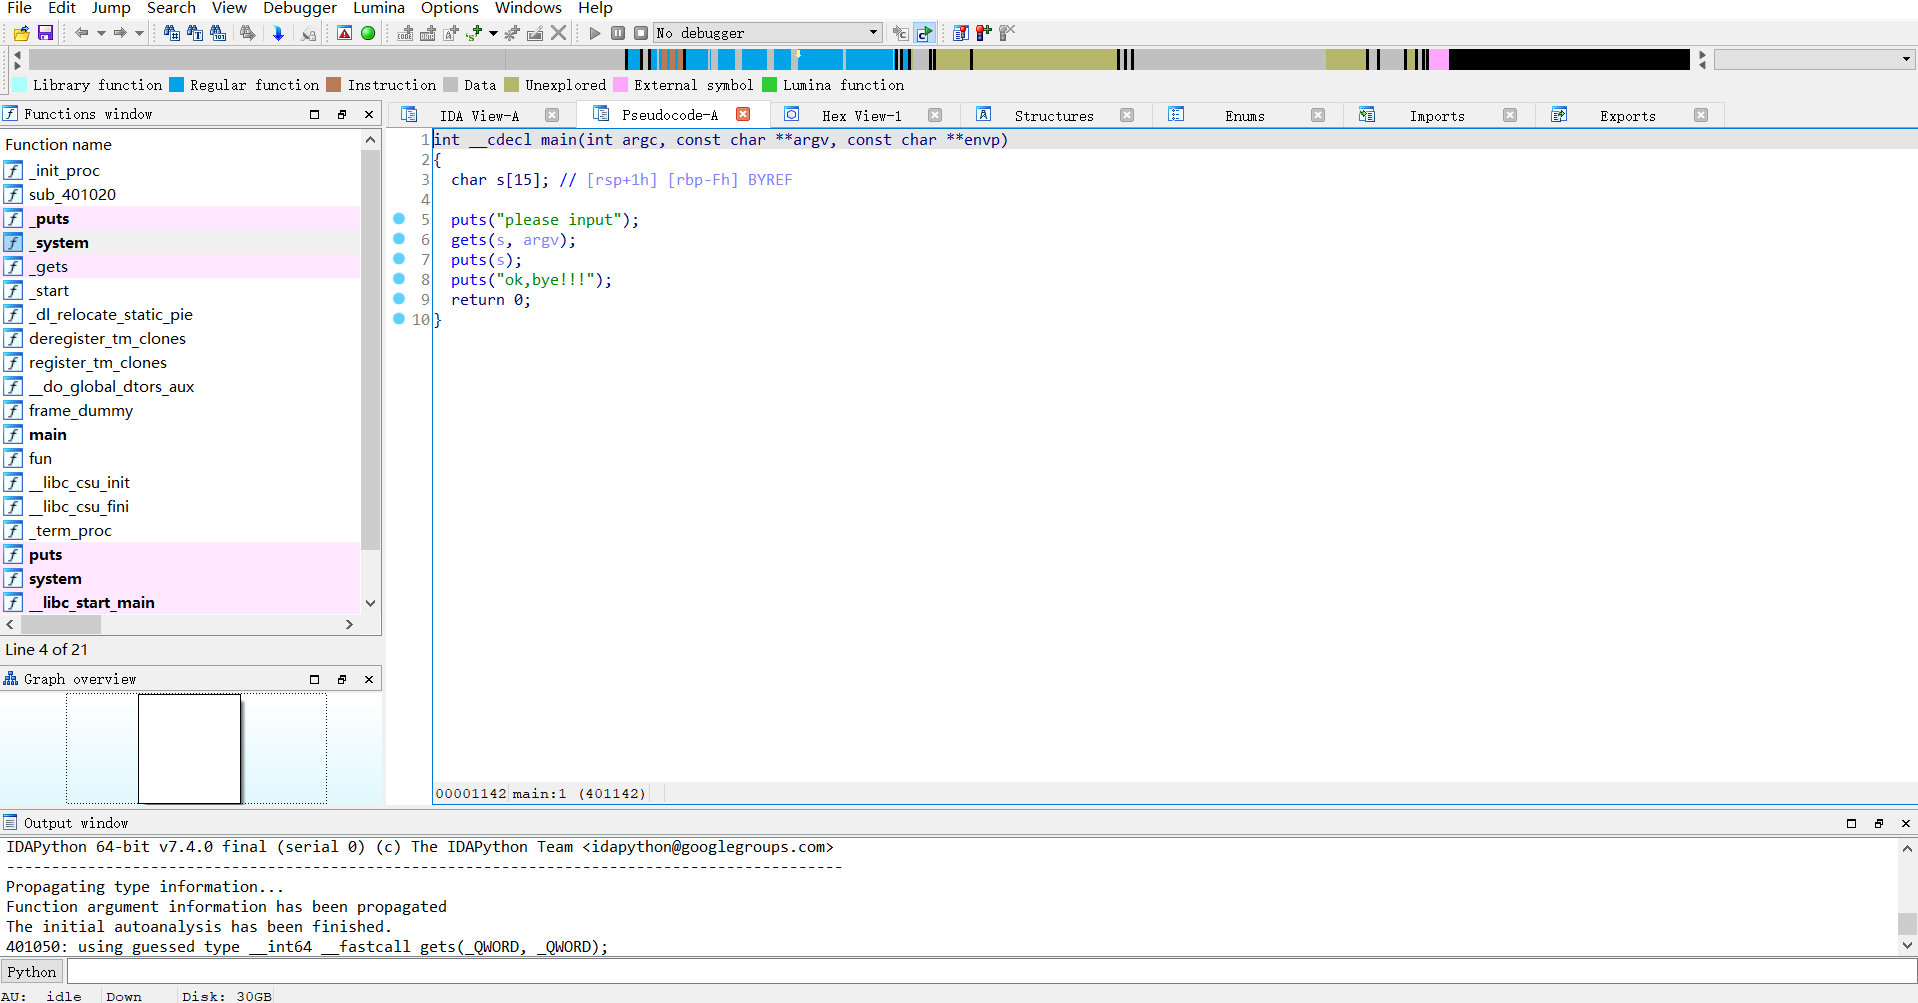Click the binoculars binary search icon
Screen dimensions: 1918x1003
tap(218, 33)
